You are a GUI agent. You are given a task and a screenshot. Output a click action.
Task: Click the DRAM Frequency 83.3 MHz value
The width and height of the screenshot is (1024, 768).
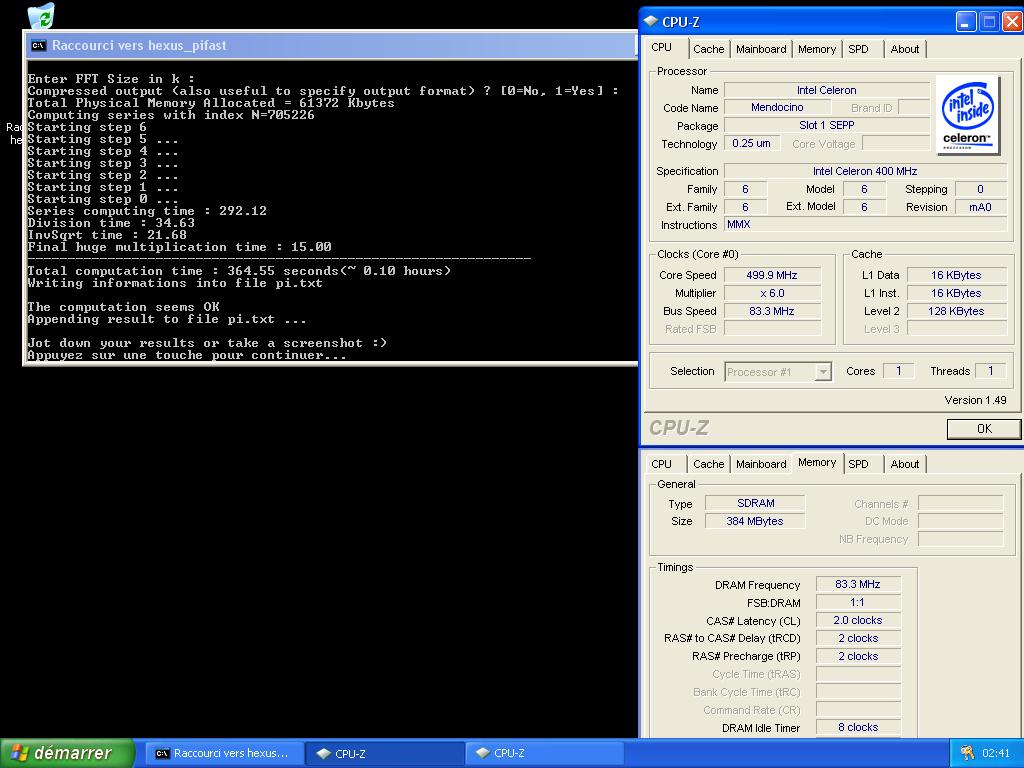pos(858,584)
